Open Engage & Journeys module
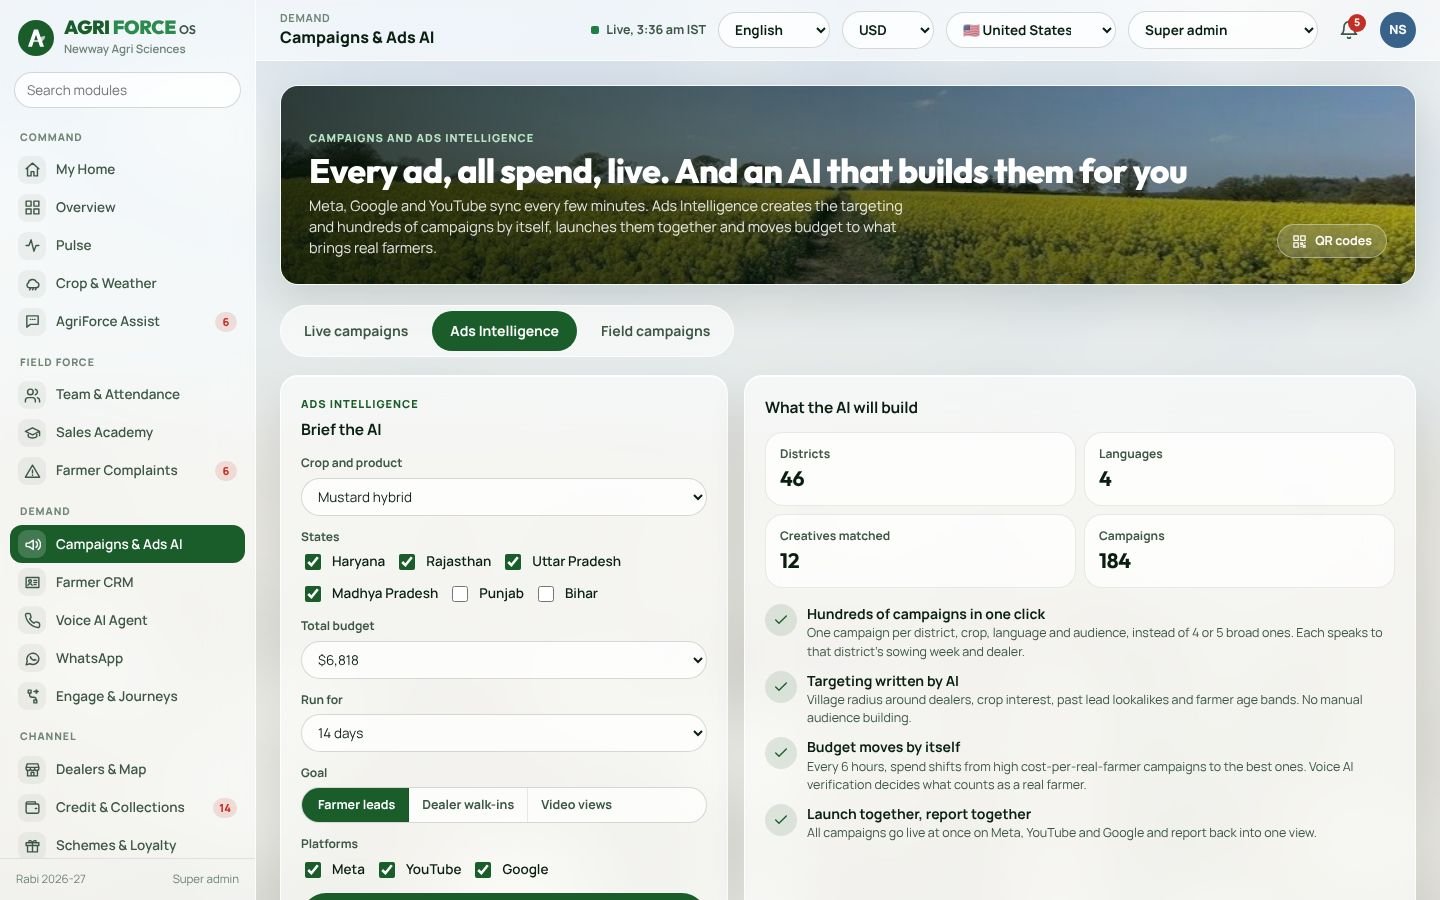 coord(127,697)
